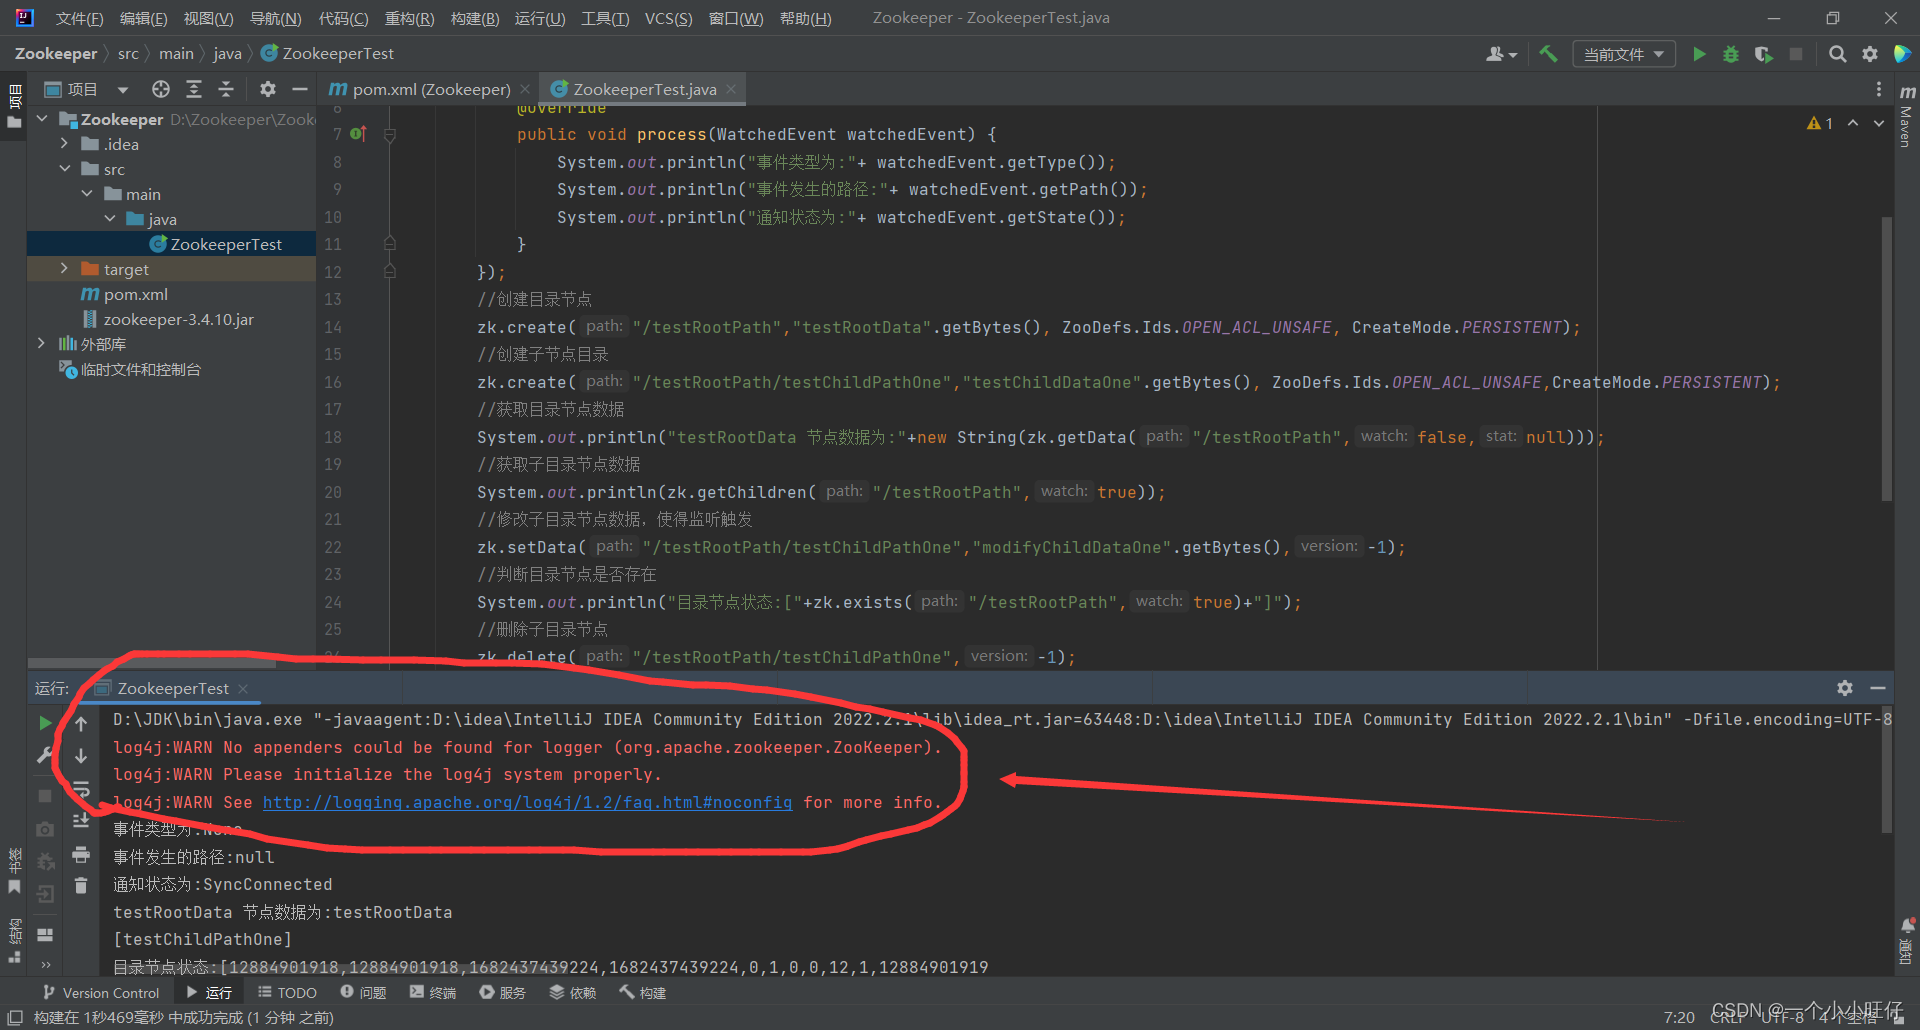Click the down arrow in console toolbar
This screenshot has height=1030, width=1920.
(81, 756)
